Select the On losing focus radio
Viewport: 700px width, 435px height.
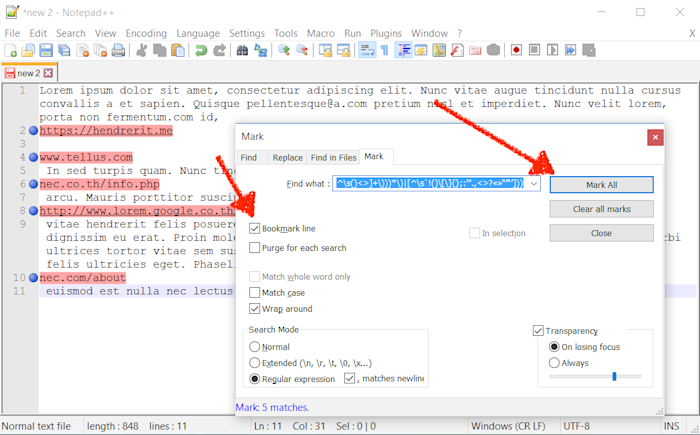pyautogui.click(x=554, y=347)
